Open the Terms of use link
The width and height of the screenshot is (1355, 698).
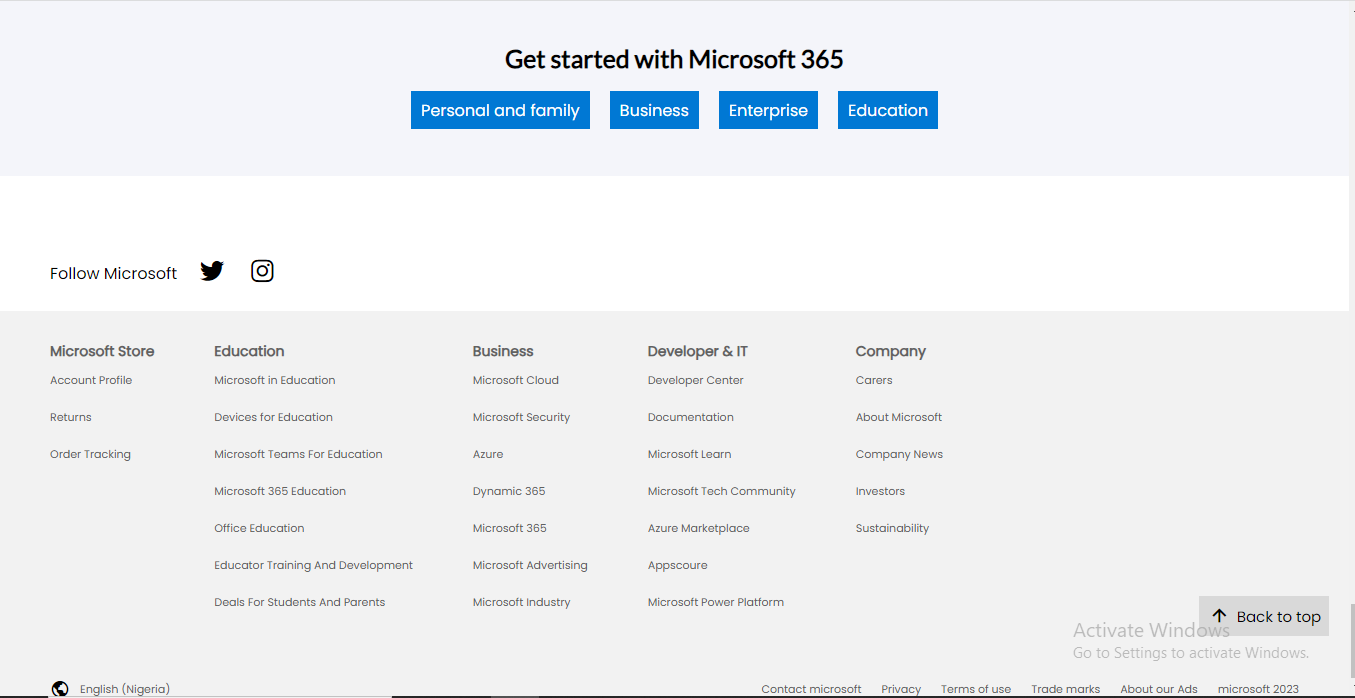pyautogui.click(x=976, y=689)
